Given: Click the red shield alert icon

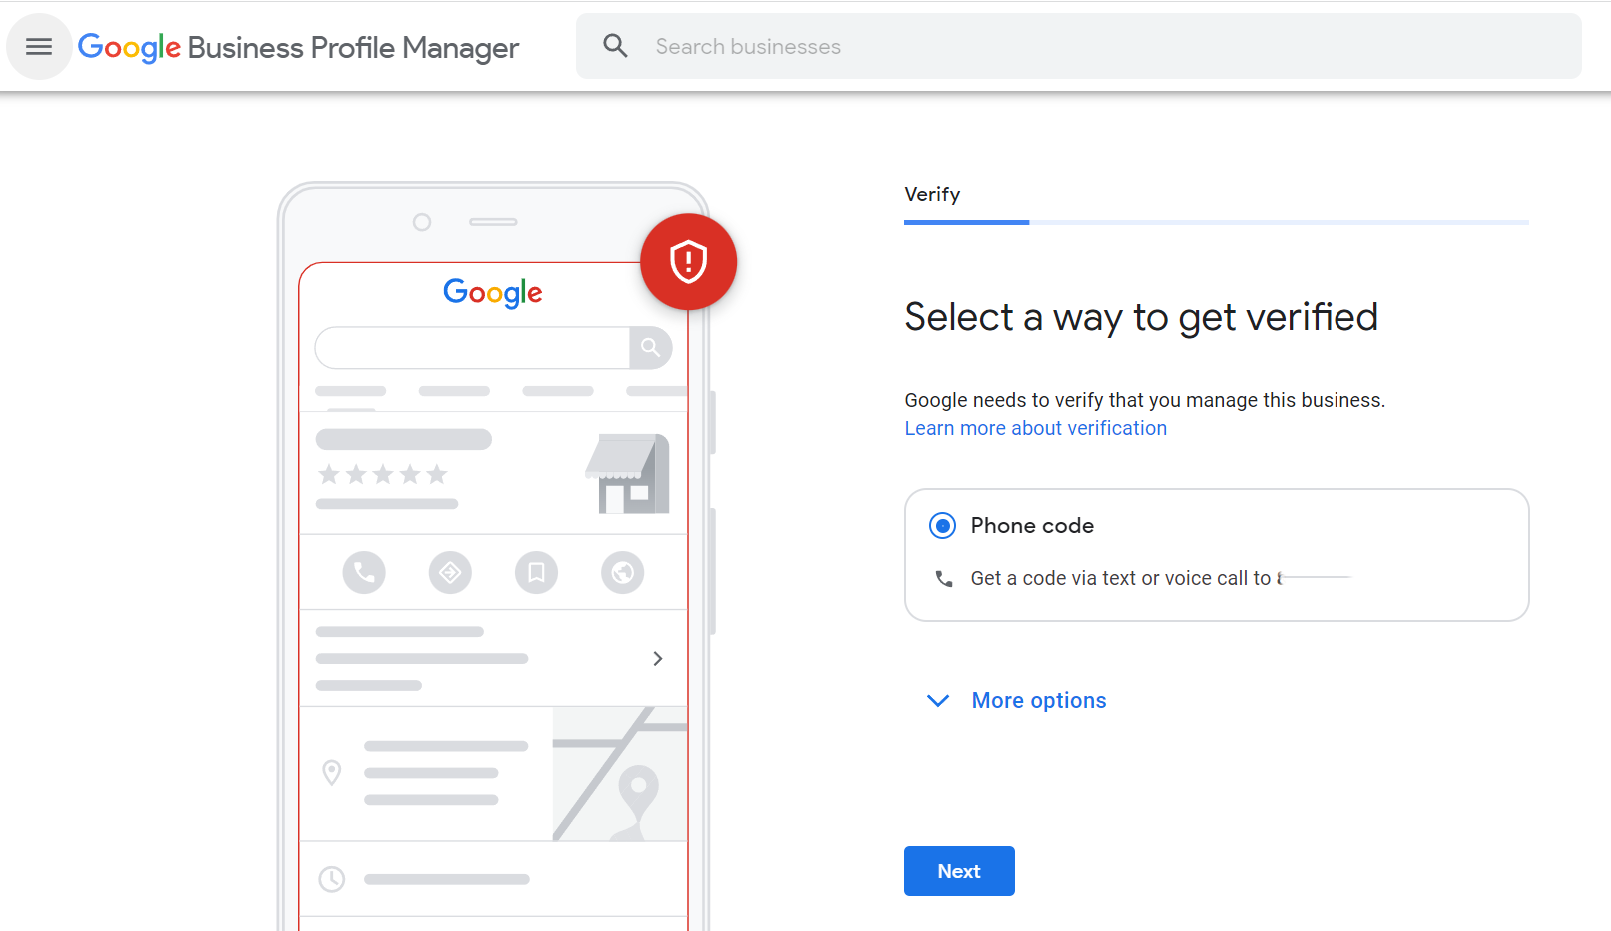Looking at the screenshot, I should click(688, 262).
